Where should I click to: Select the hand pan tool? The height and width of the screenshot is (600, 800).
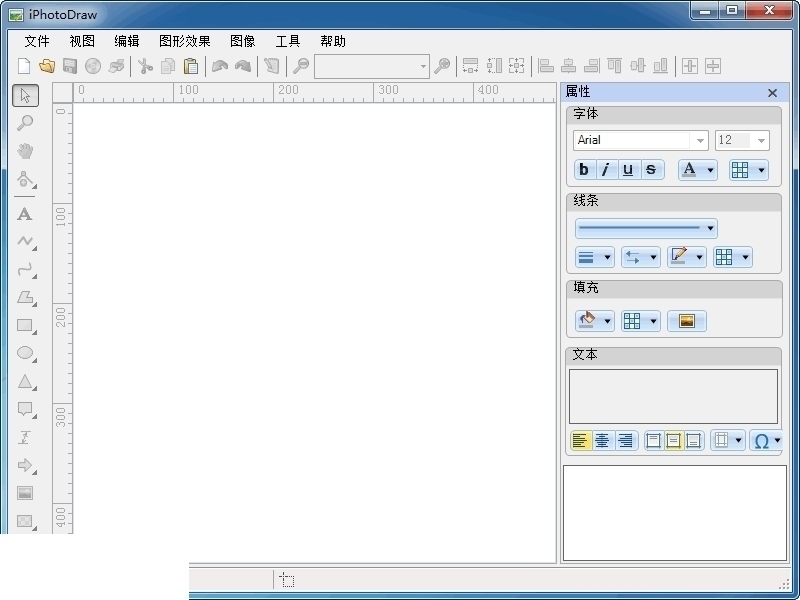pyautogui.click(x=26, y=151)
